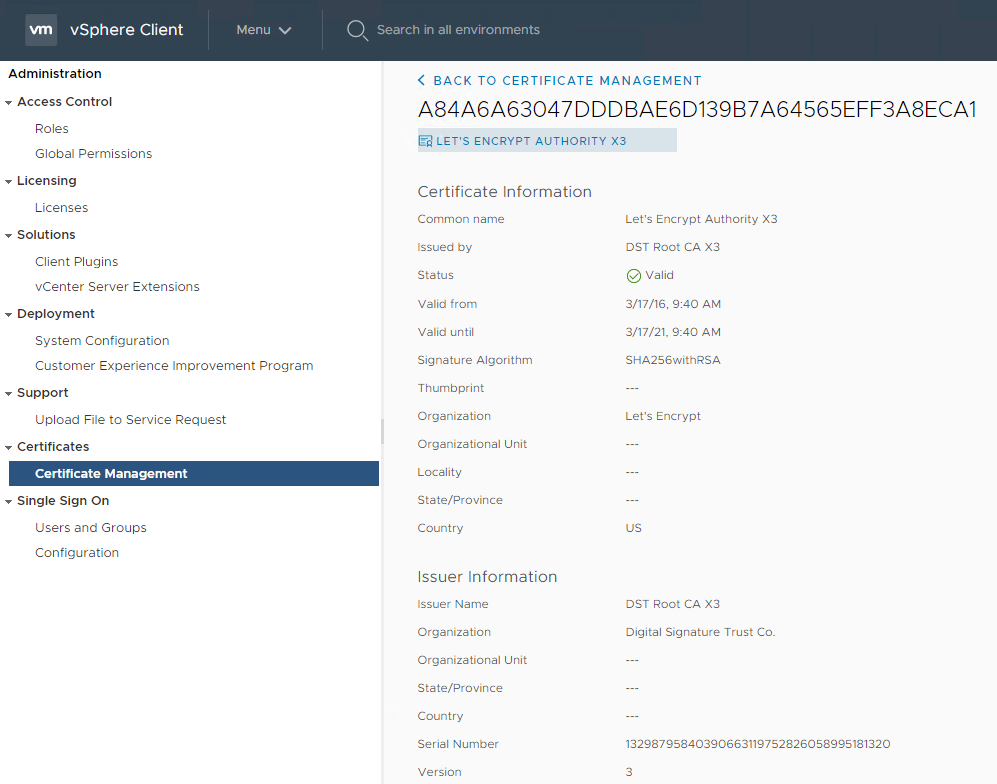Click Digital Signature Trust Co. organization value
Image resolution: width=997 pixels, height=784 pixels.
click(x=700, y=632)
